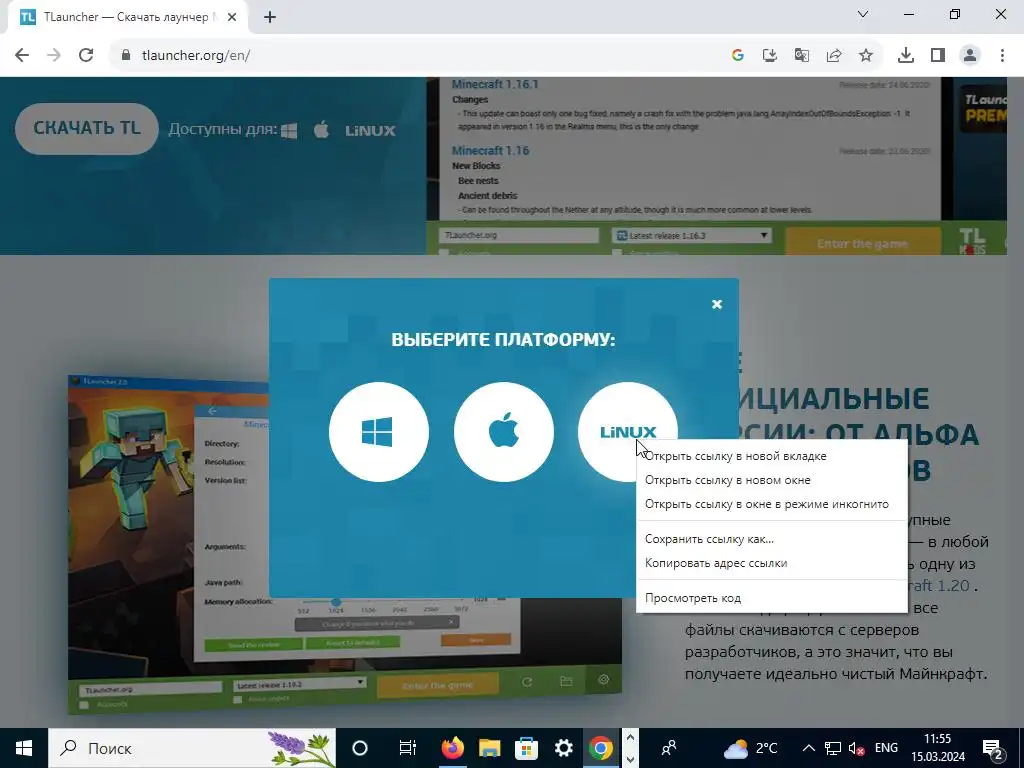
Task: Open notification center icon
Action: pyautogui.click(x=993, y=748)
